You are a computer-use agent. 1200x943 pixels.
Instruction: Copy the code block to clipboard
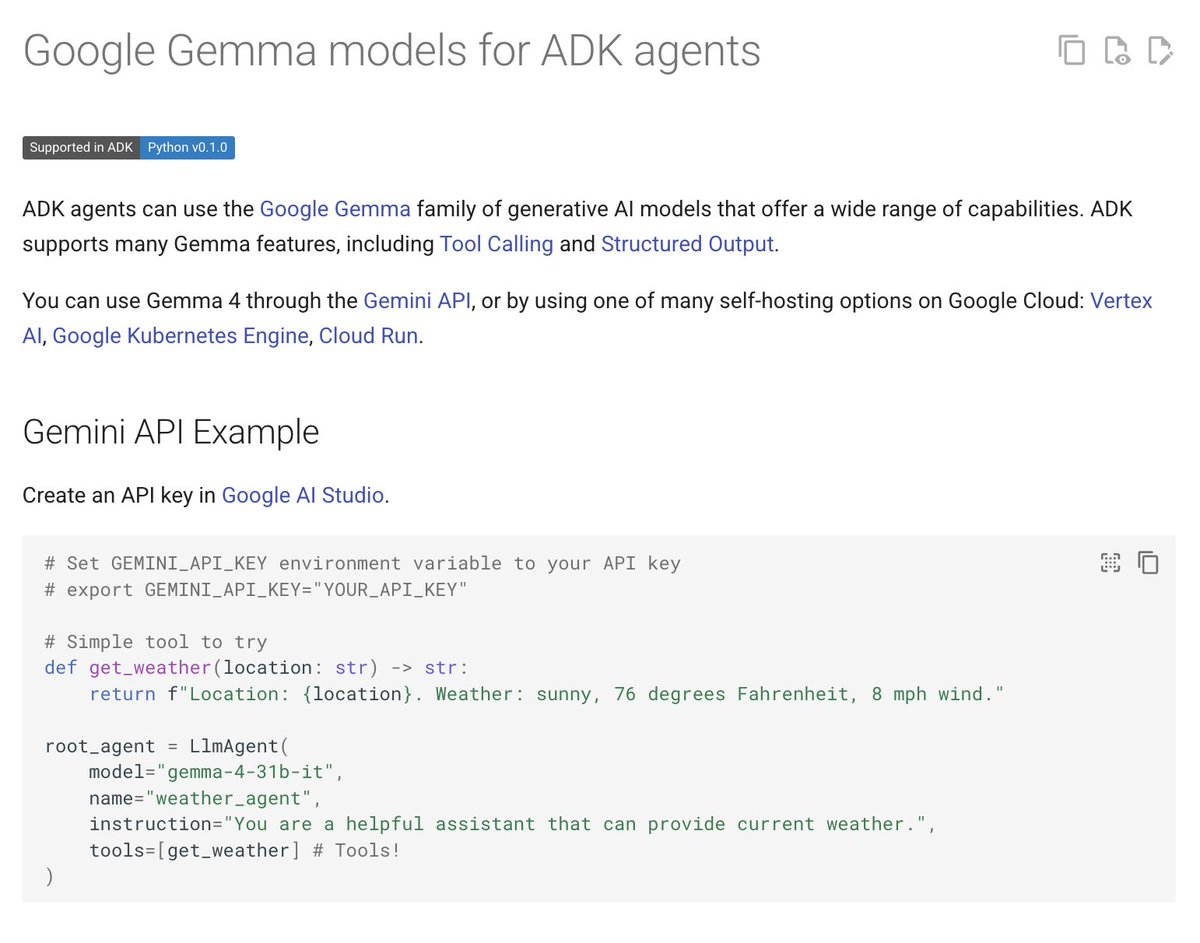pos(1149,563)
